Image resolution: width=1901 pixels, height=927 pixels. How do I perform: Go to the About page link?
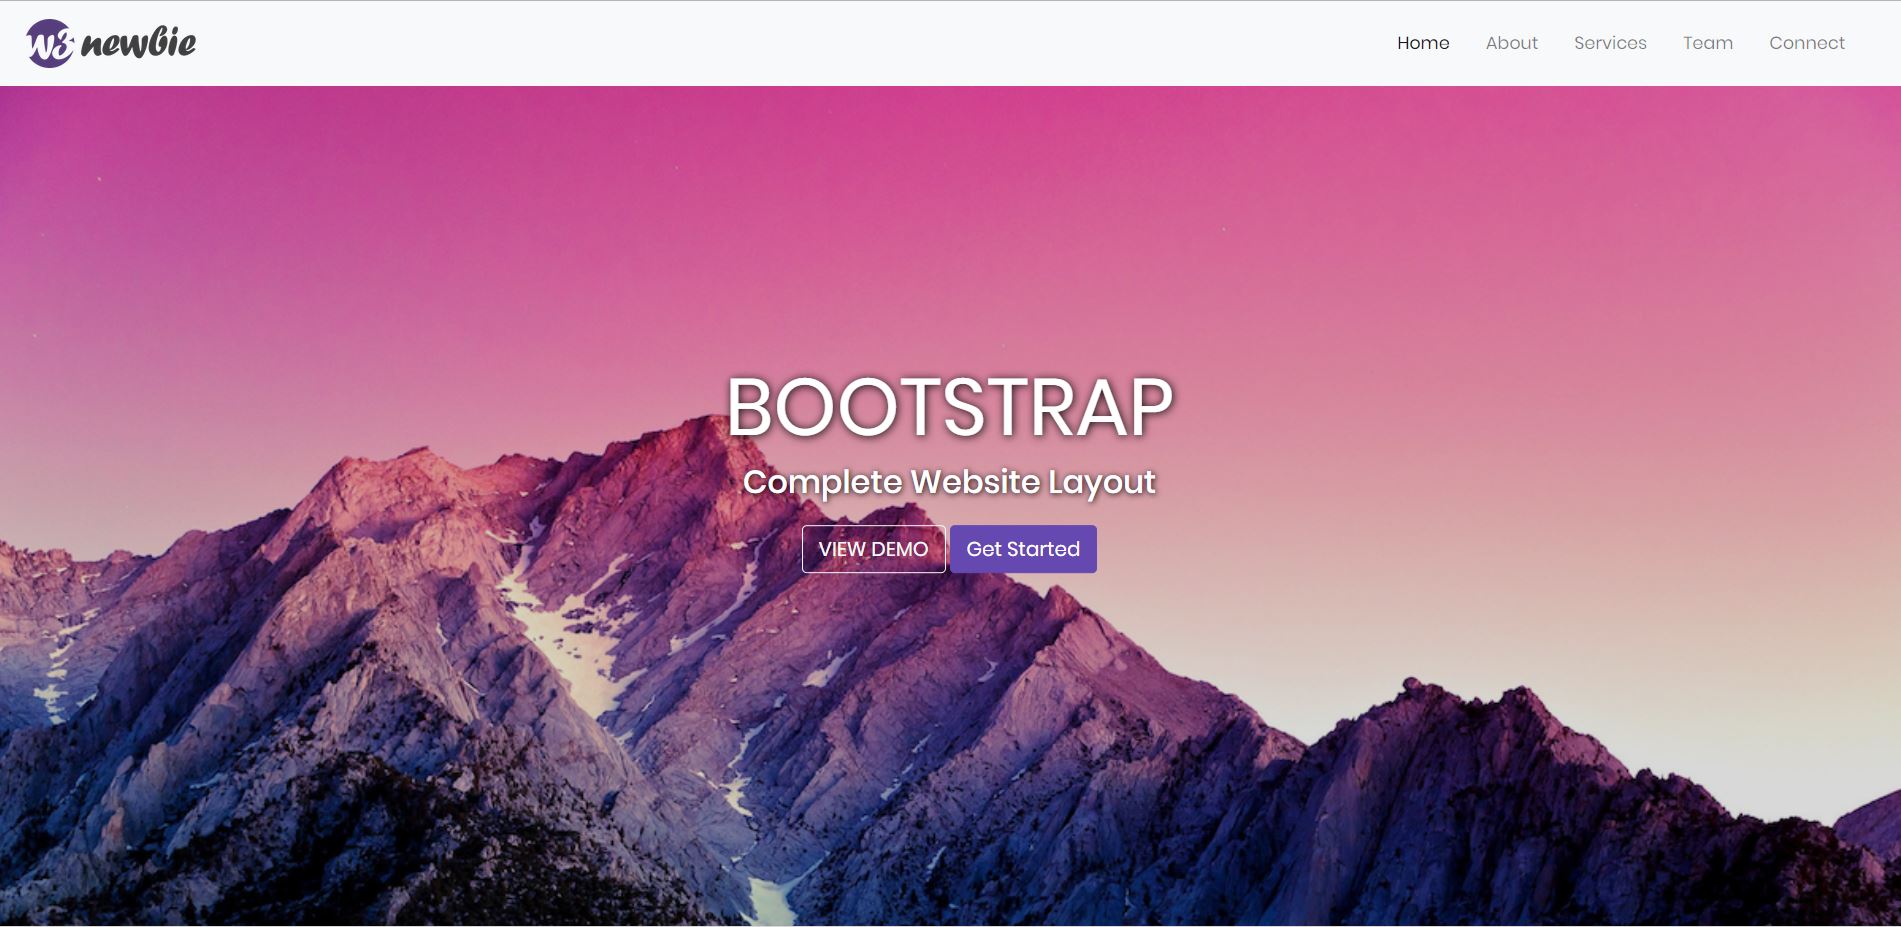1511,43
